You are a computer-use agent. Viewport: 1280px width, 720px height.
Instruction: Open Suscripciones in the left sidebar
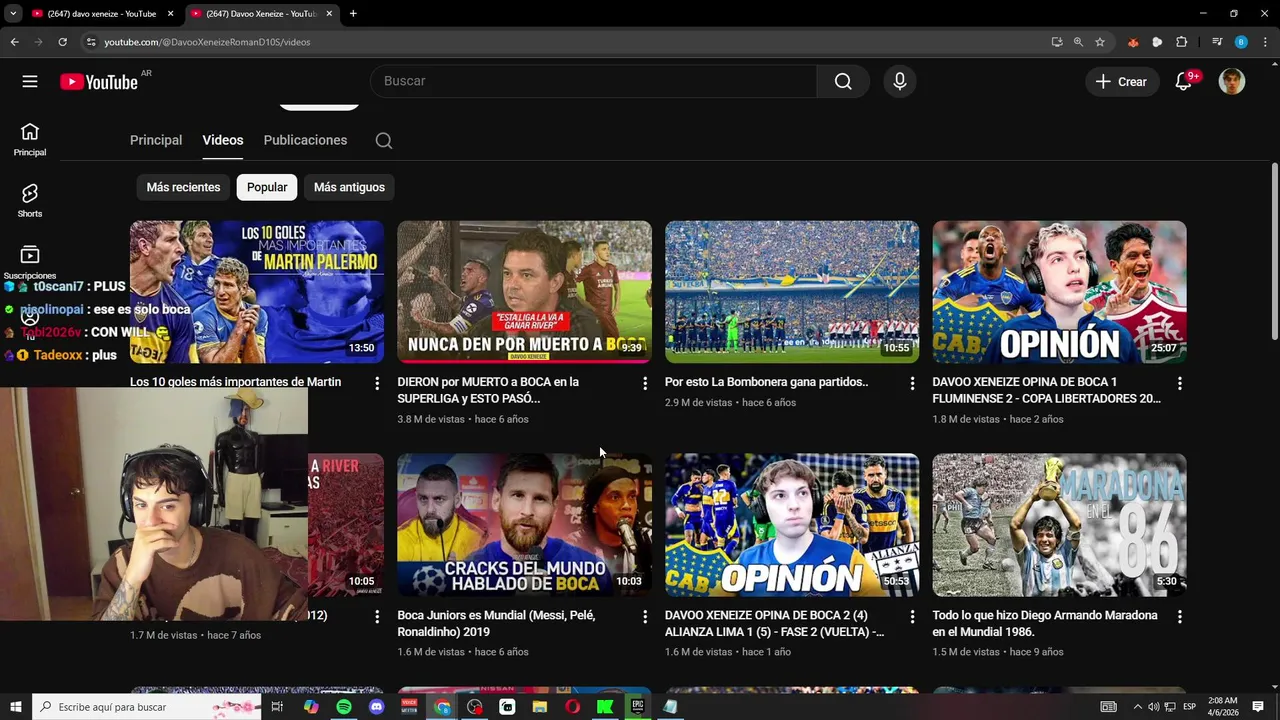pyautogui.click(x=30, y=263)
